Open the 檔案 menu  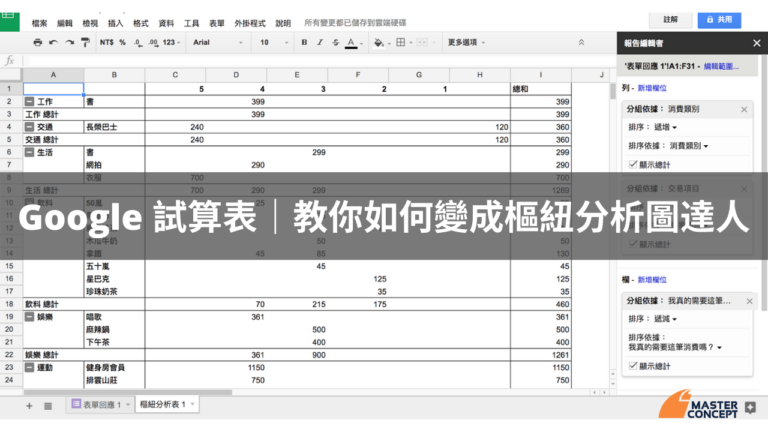coord(40,23)
